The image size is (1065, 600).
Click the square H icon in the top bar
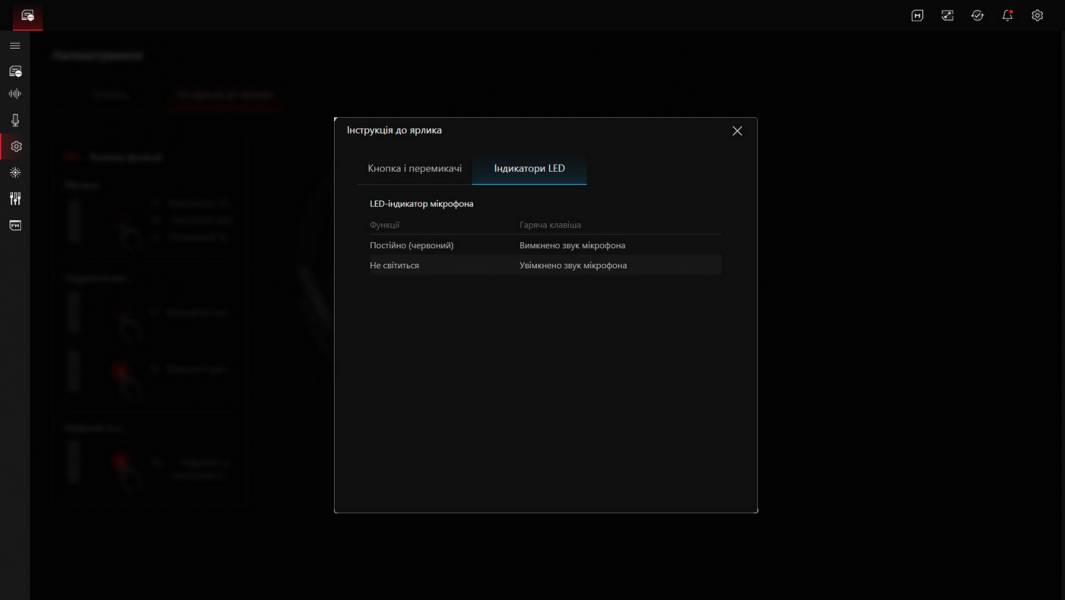pyautogui.click(x=917, y=16)
